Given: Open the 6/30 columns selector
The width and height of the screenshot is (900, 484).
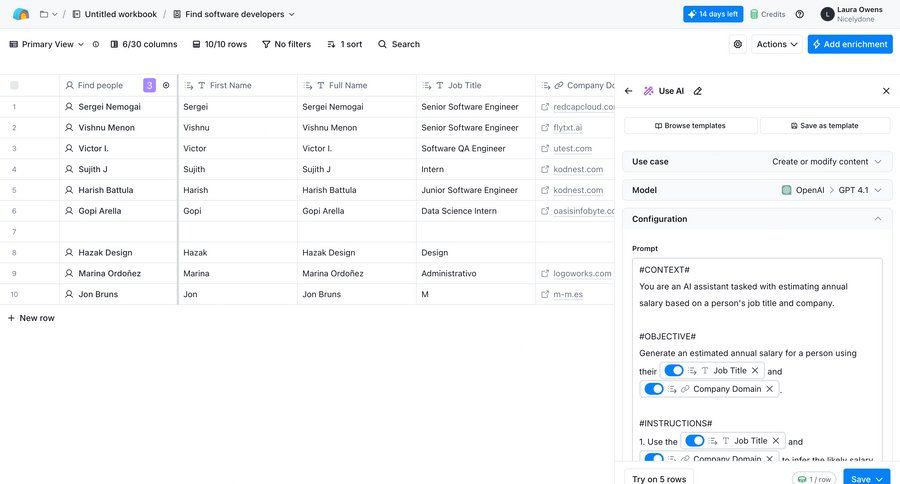Looking at the screenshot, I should [144, 44].
